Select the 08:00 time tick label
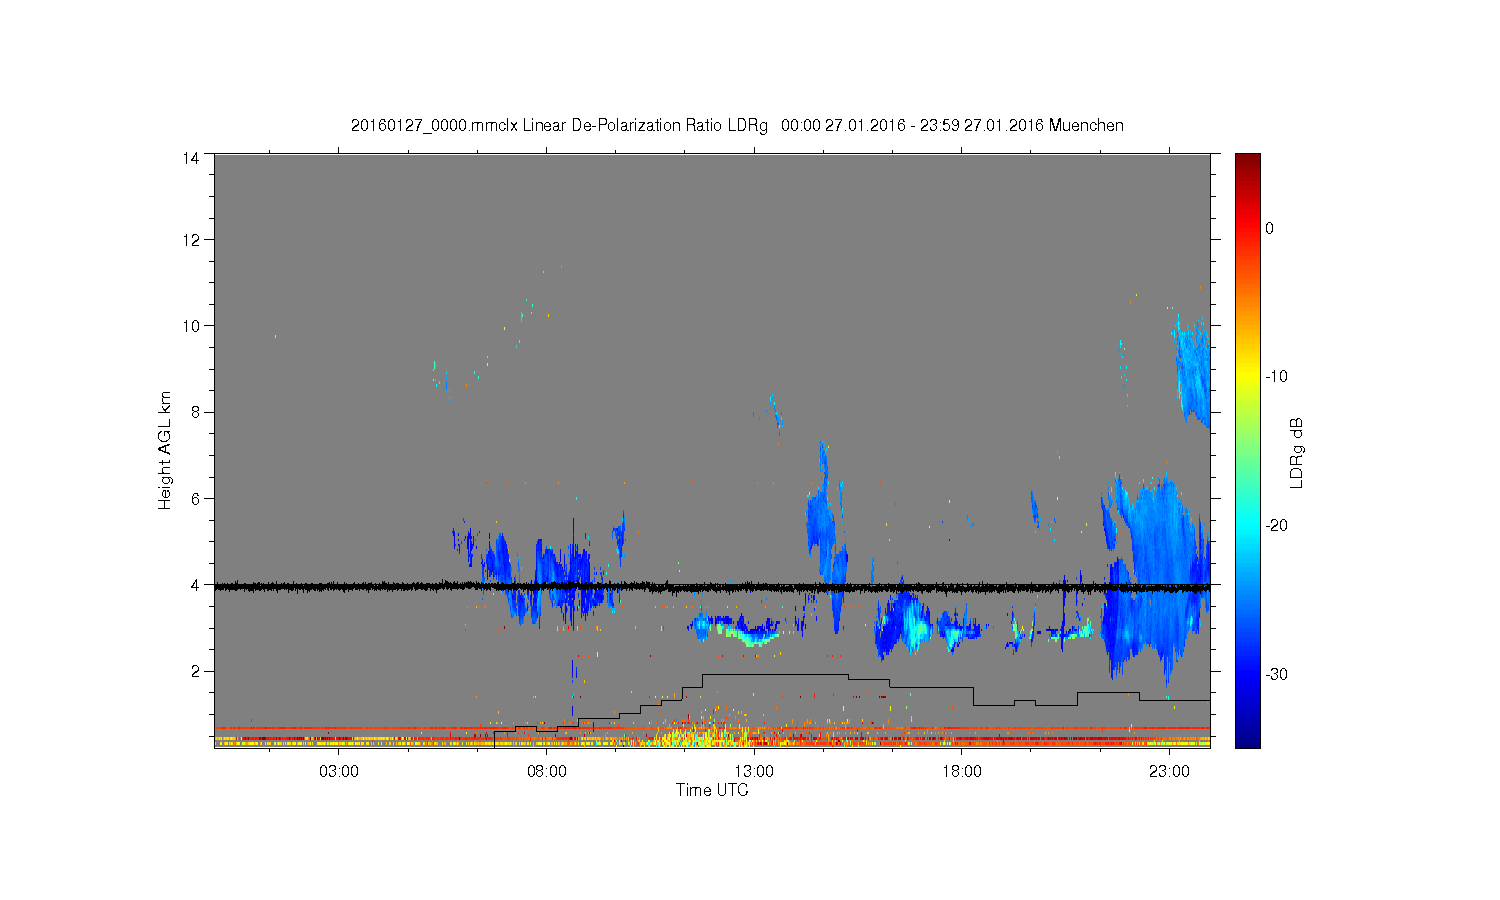 click(547, 771)
